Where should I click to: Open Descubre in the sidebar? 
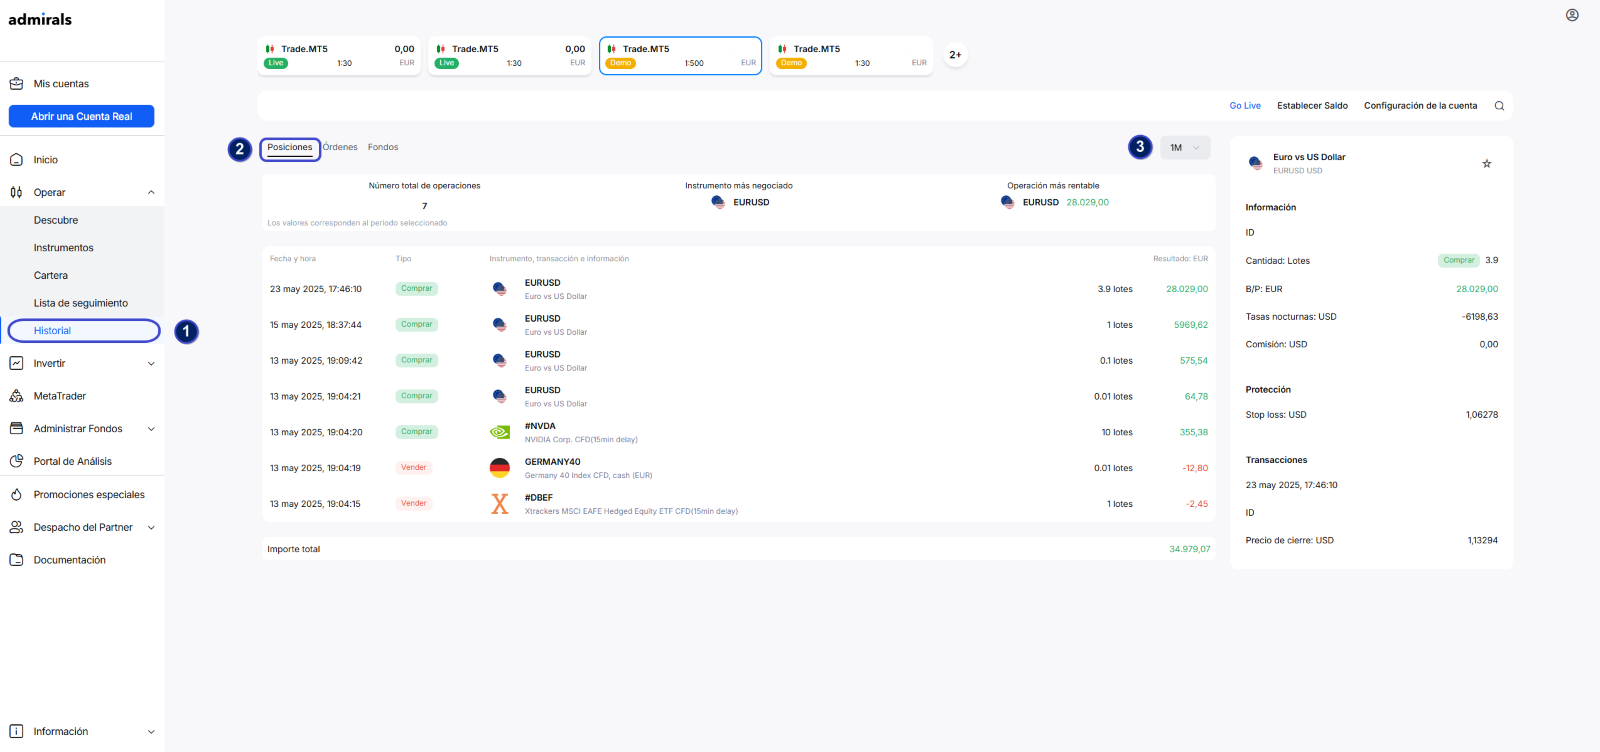[x=56, y=221]
